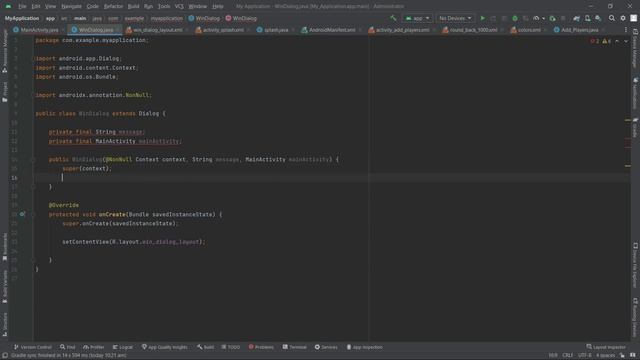Click the override gutter icon beside onCreate

click(x=22, y=214)
